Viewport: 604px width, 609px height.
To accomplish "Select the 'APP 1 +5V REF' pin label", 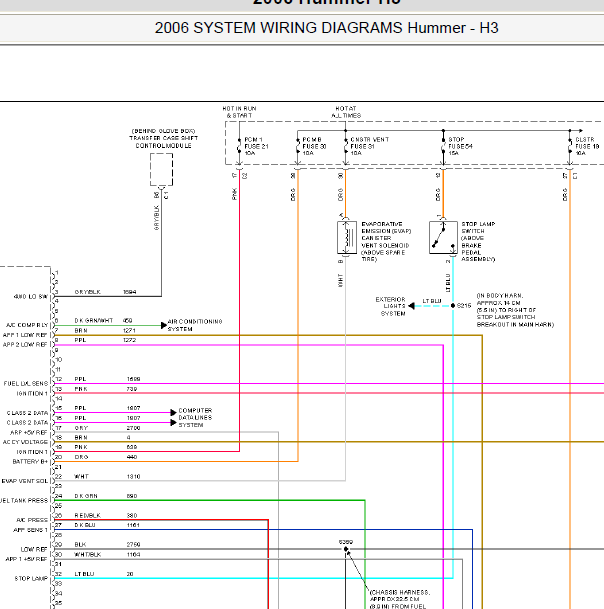I will click(x=26, y=559).
